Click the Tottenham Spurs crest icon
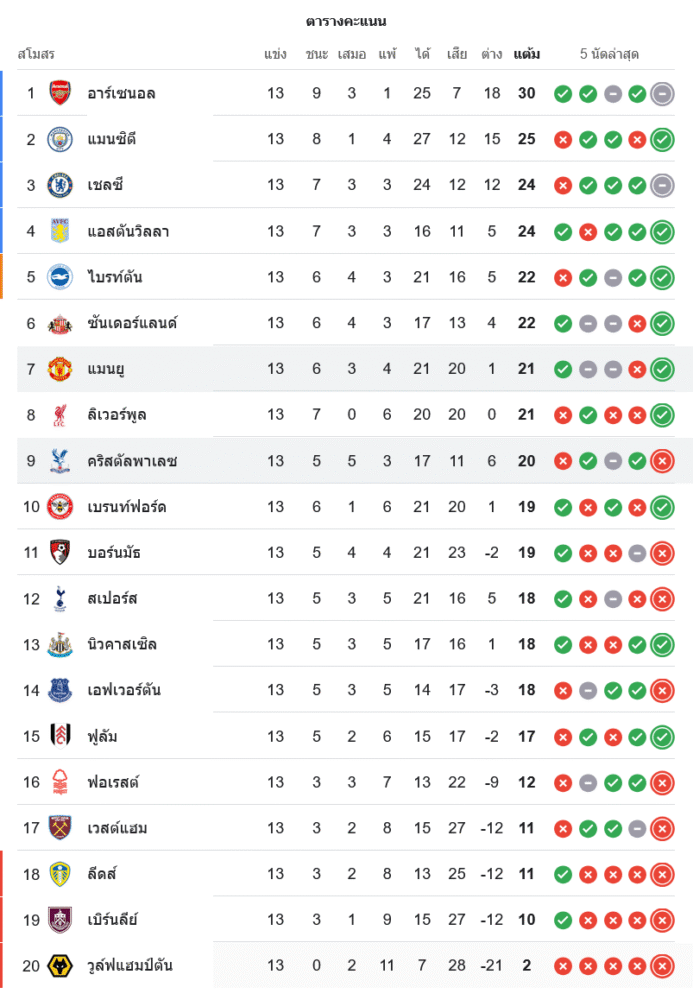This screenshot has width=693, height=1000. click(x=60, y=599)
